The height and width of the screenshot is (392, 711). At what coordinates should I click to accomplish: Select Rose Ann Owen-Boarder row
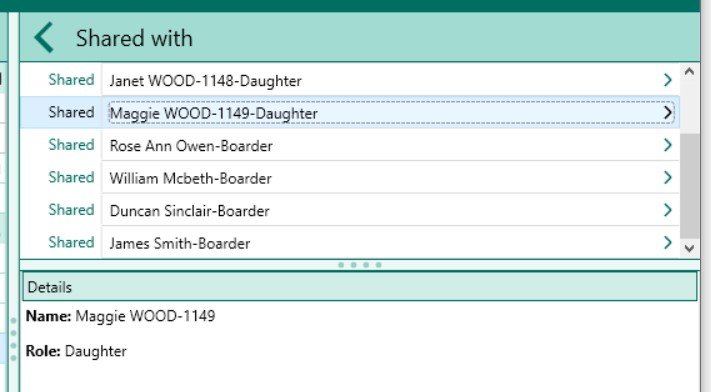[350, 145]
